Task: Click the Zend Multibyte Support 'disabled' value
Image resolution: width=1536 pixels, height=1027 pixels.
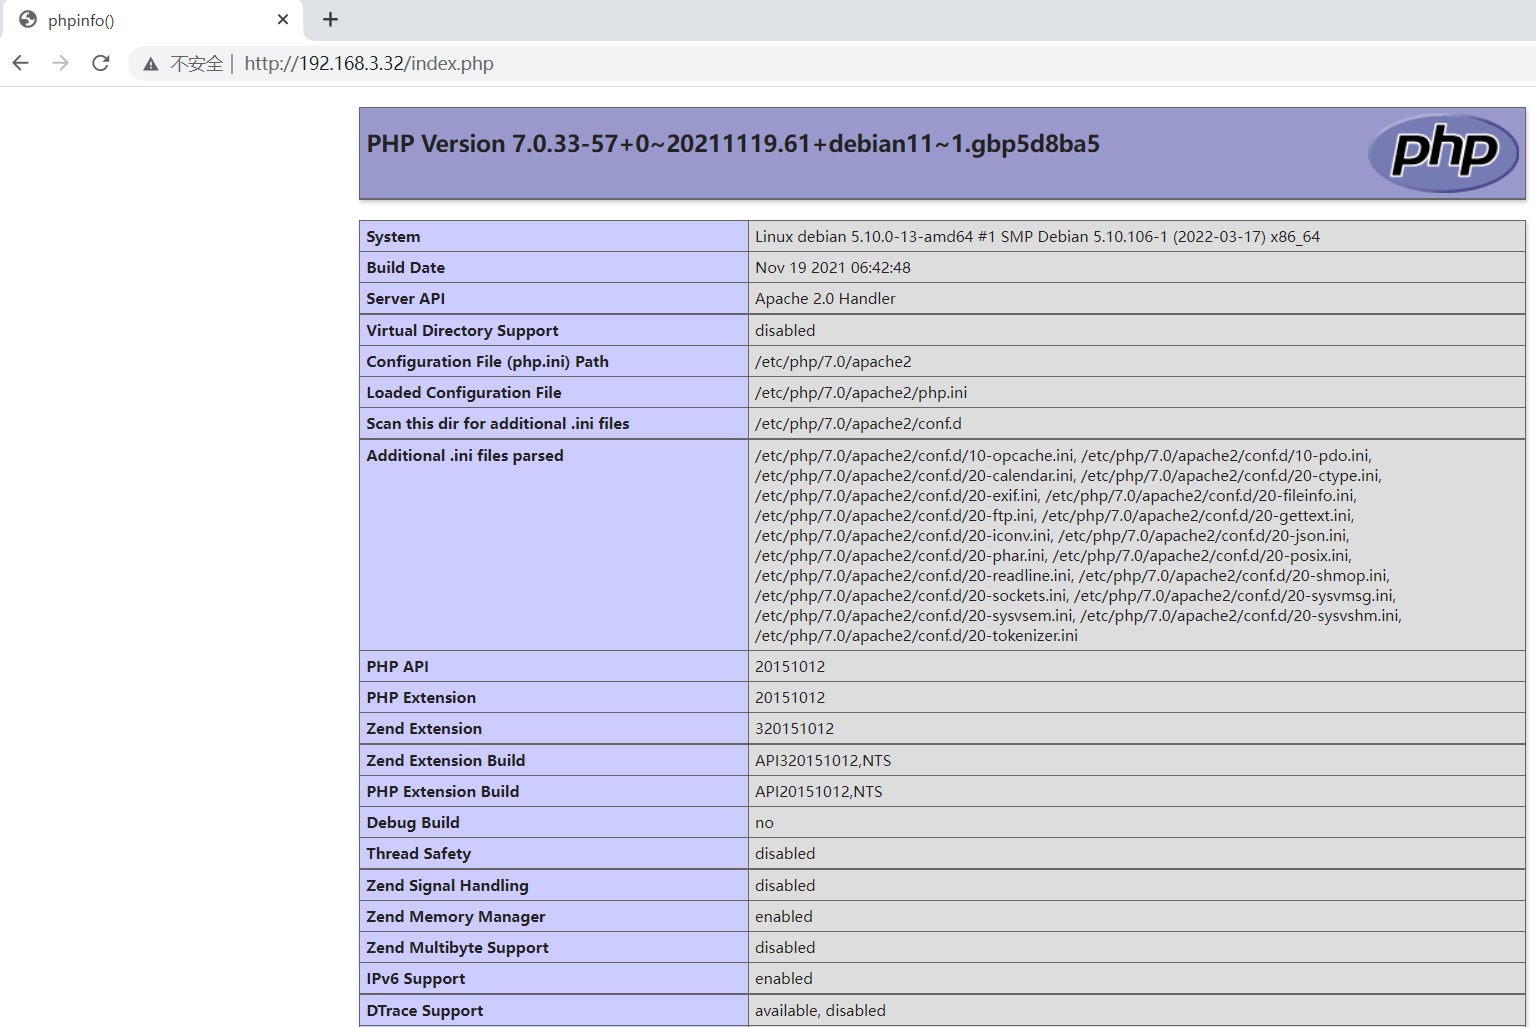Action: point(785,948)
